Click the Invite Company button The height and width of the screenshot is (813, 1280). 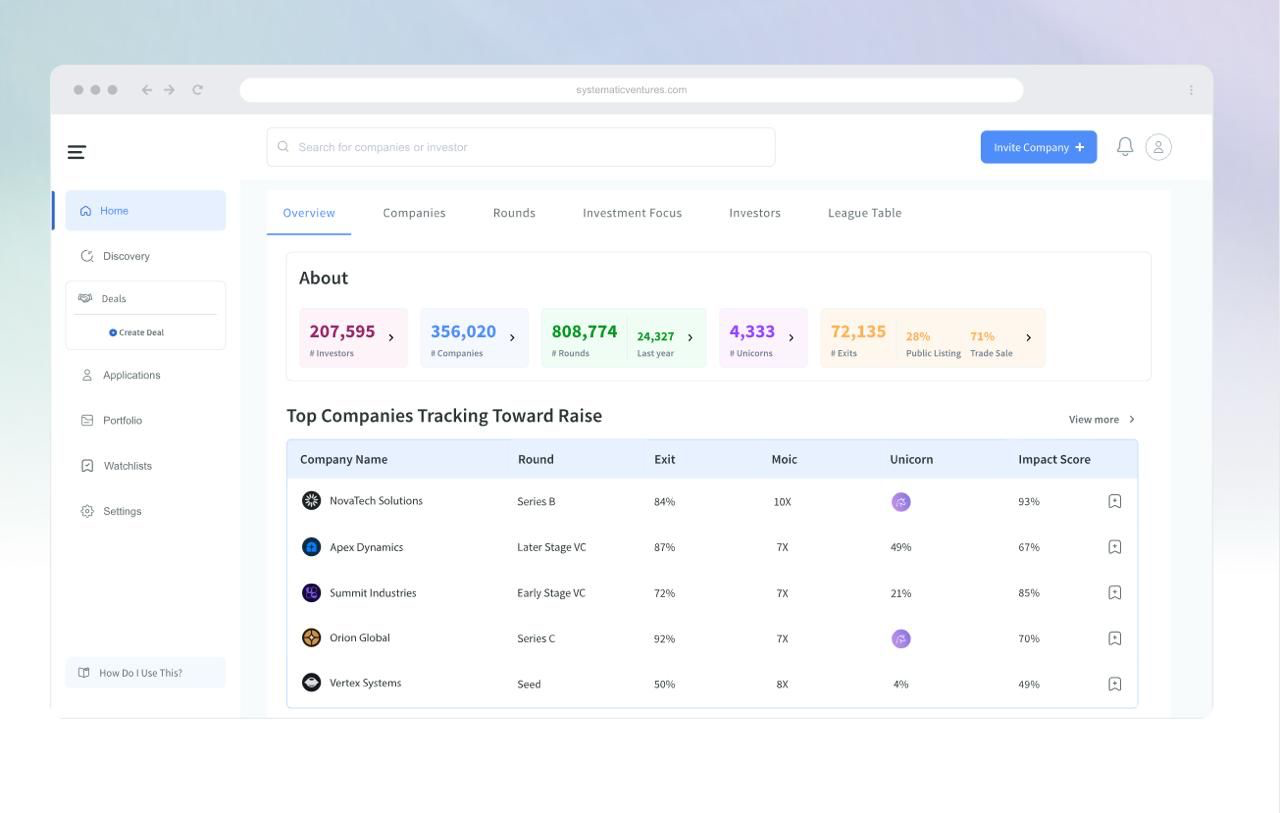[1039, 147]
